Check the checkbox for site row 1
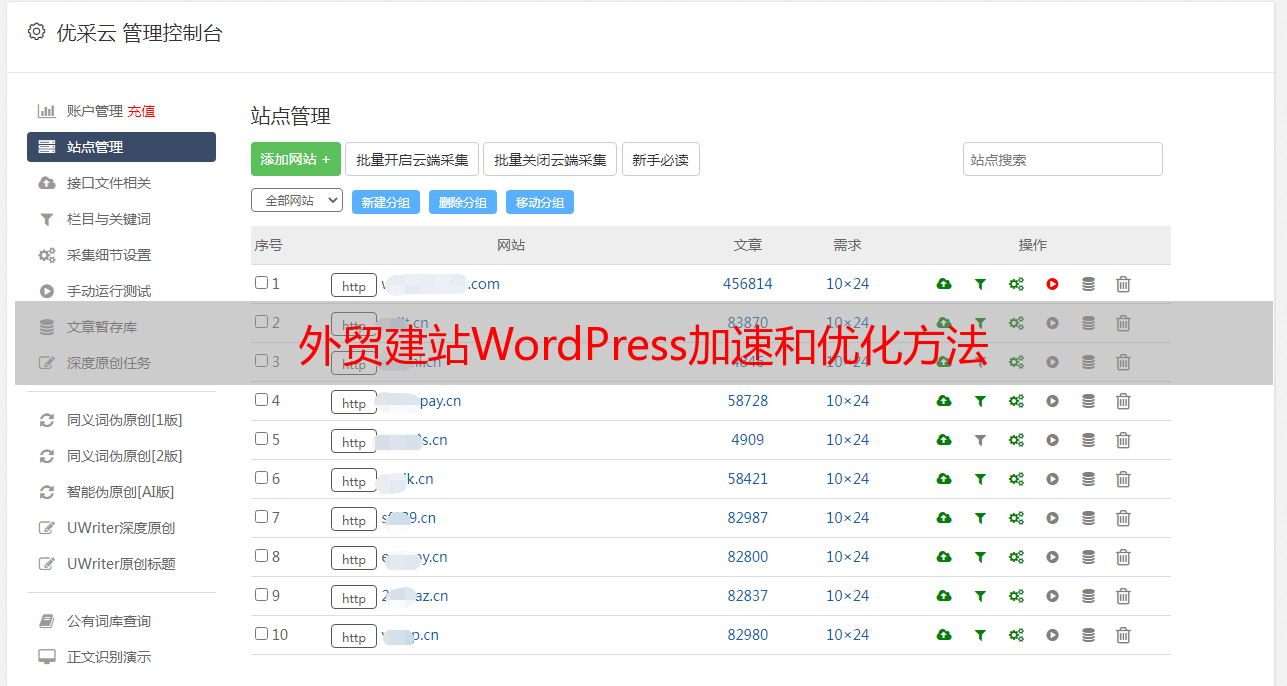 coord(261,283)
